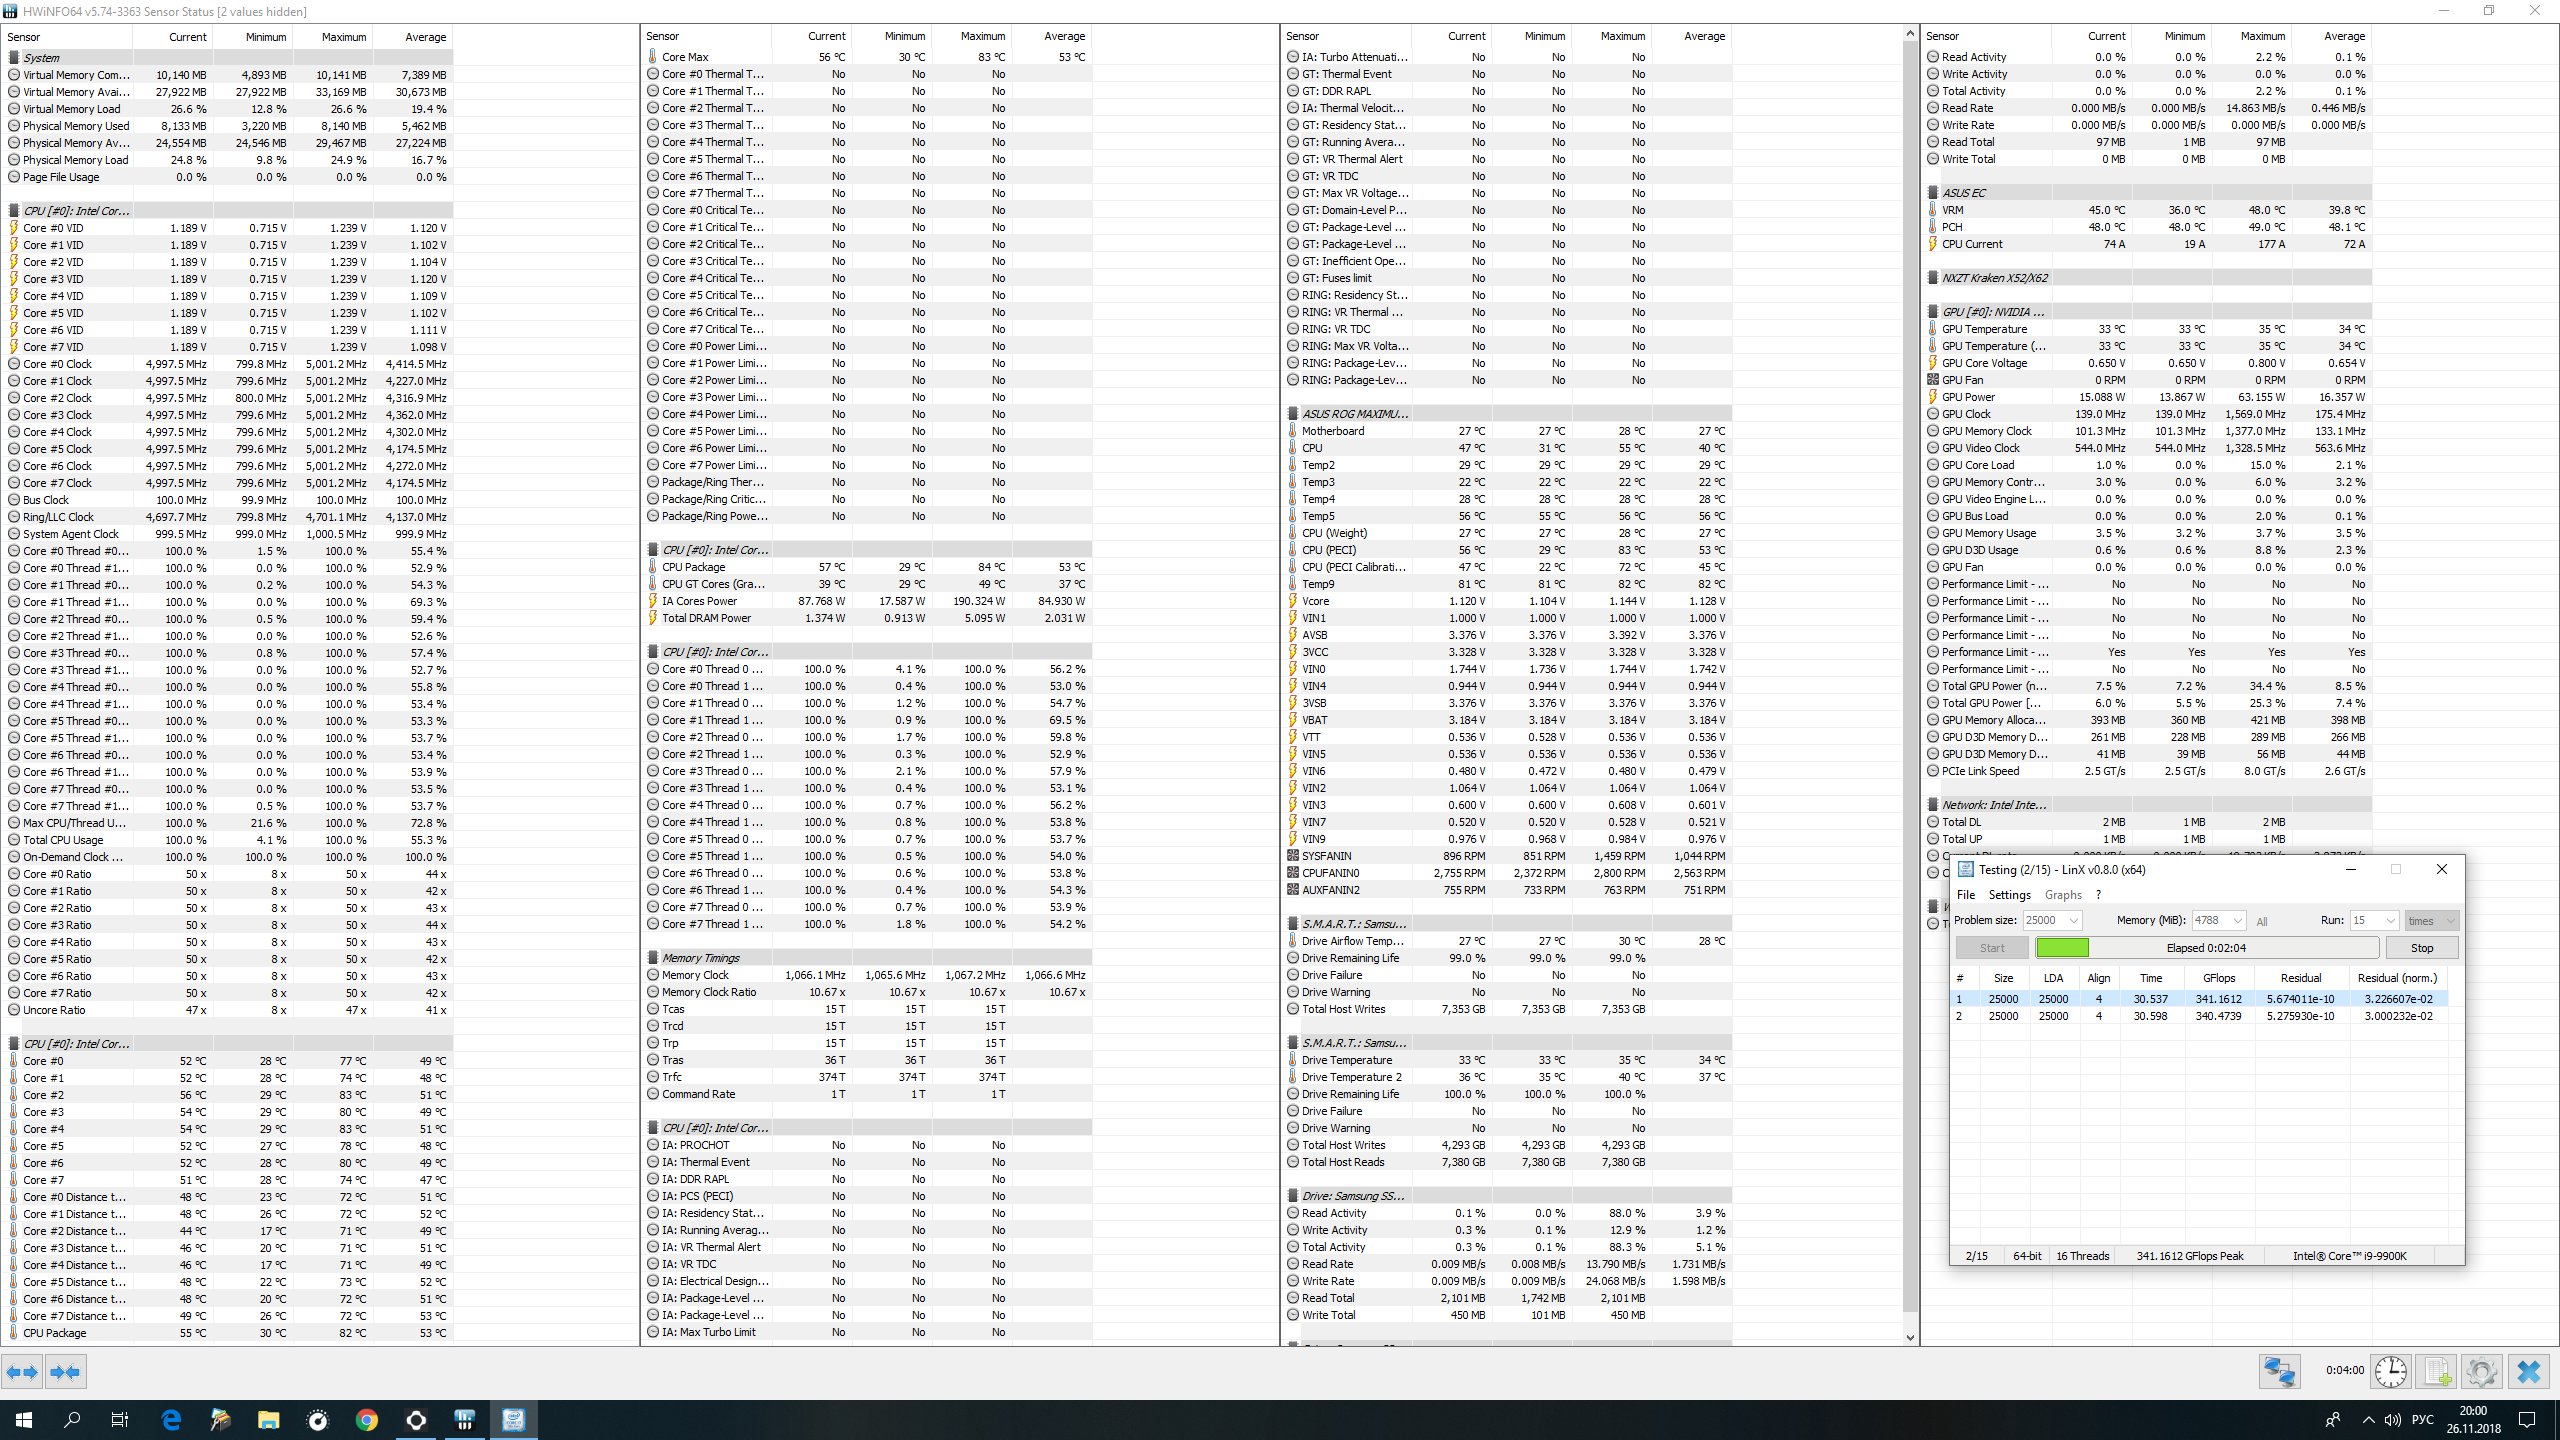Viewport: 2560px width, 1440px height.
Task: Open the Memory (MiB) dropdown in LinX
Action: point(2237,921)
